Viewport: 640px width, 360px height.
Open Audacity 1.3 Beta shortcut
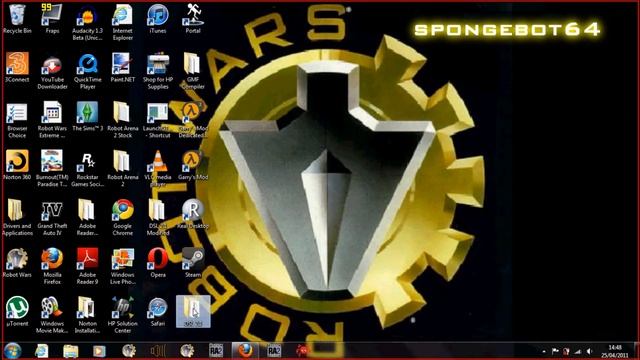87,22
